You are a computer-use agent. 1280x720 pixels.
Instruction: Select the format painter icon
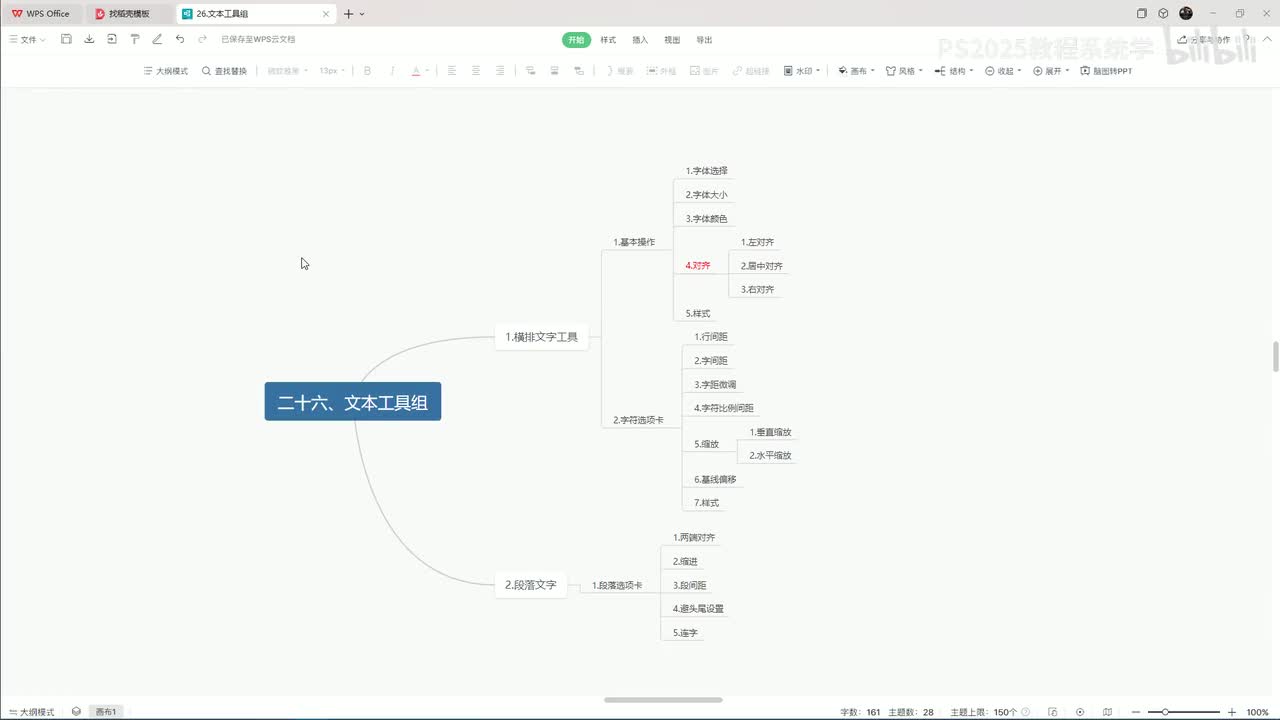134,39
